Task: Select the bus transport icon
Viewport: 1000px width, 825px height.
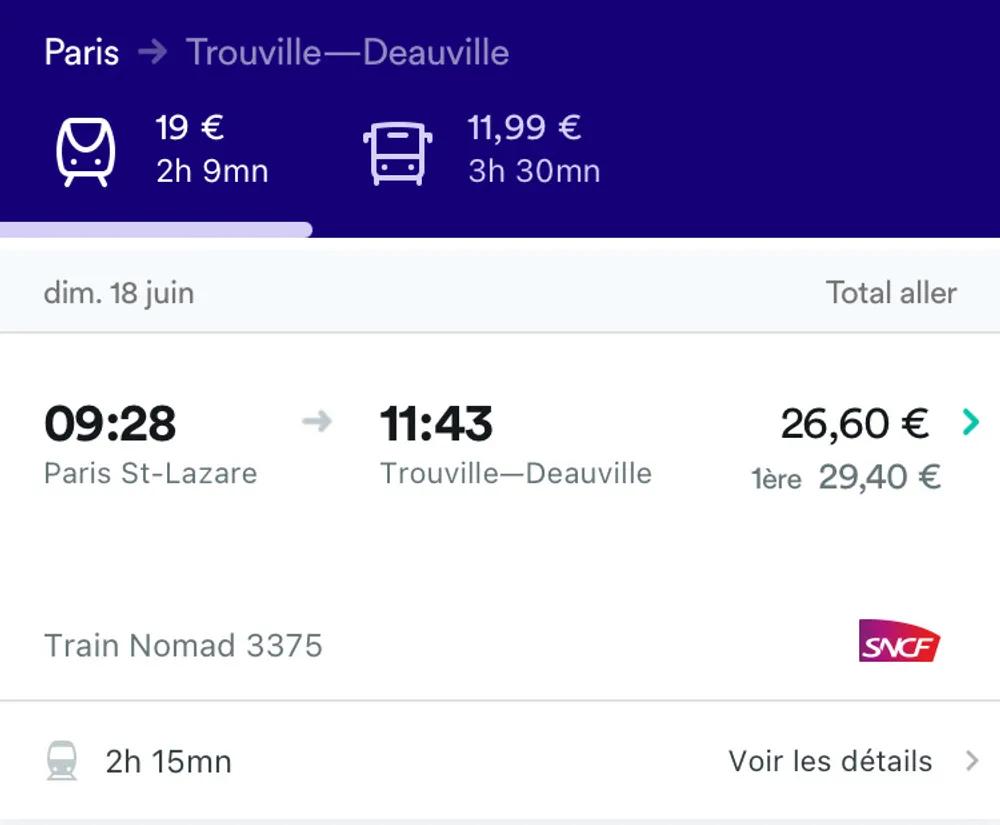Action: point(398,153)
